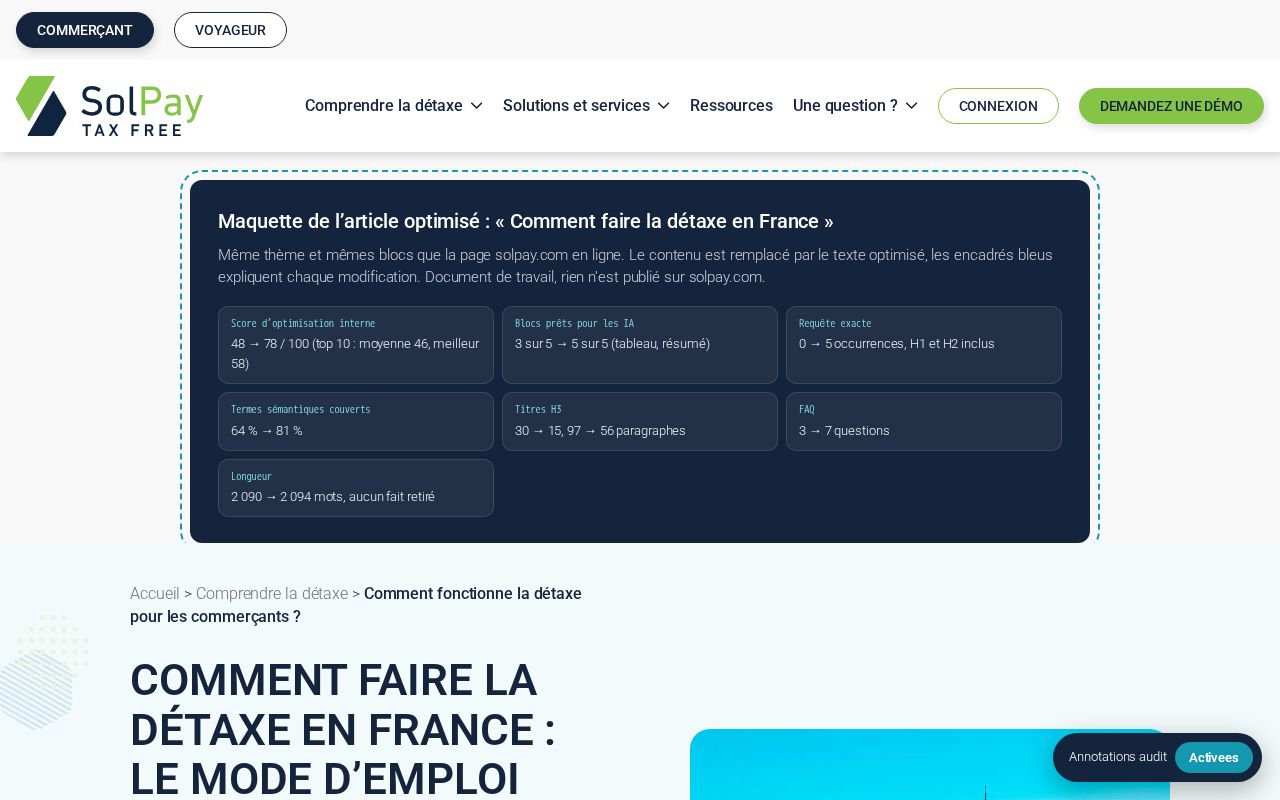Select the Commerçant audience pill
1280x800 pixels.
tap(85, 30)
